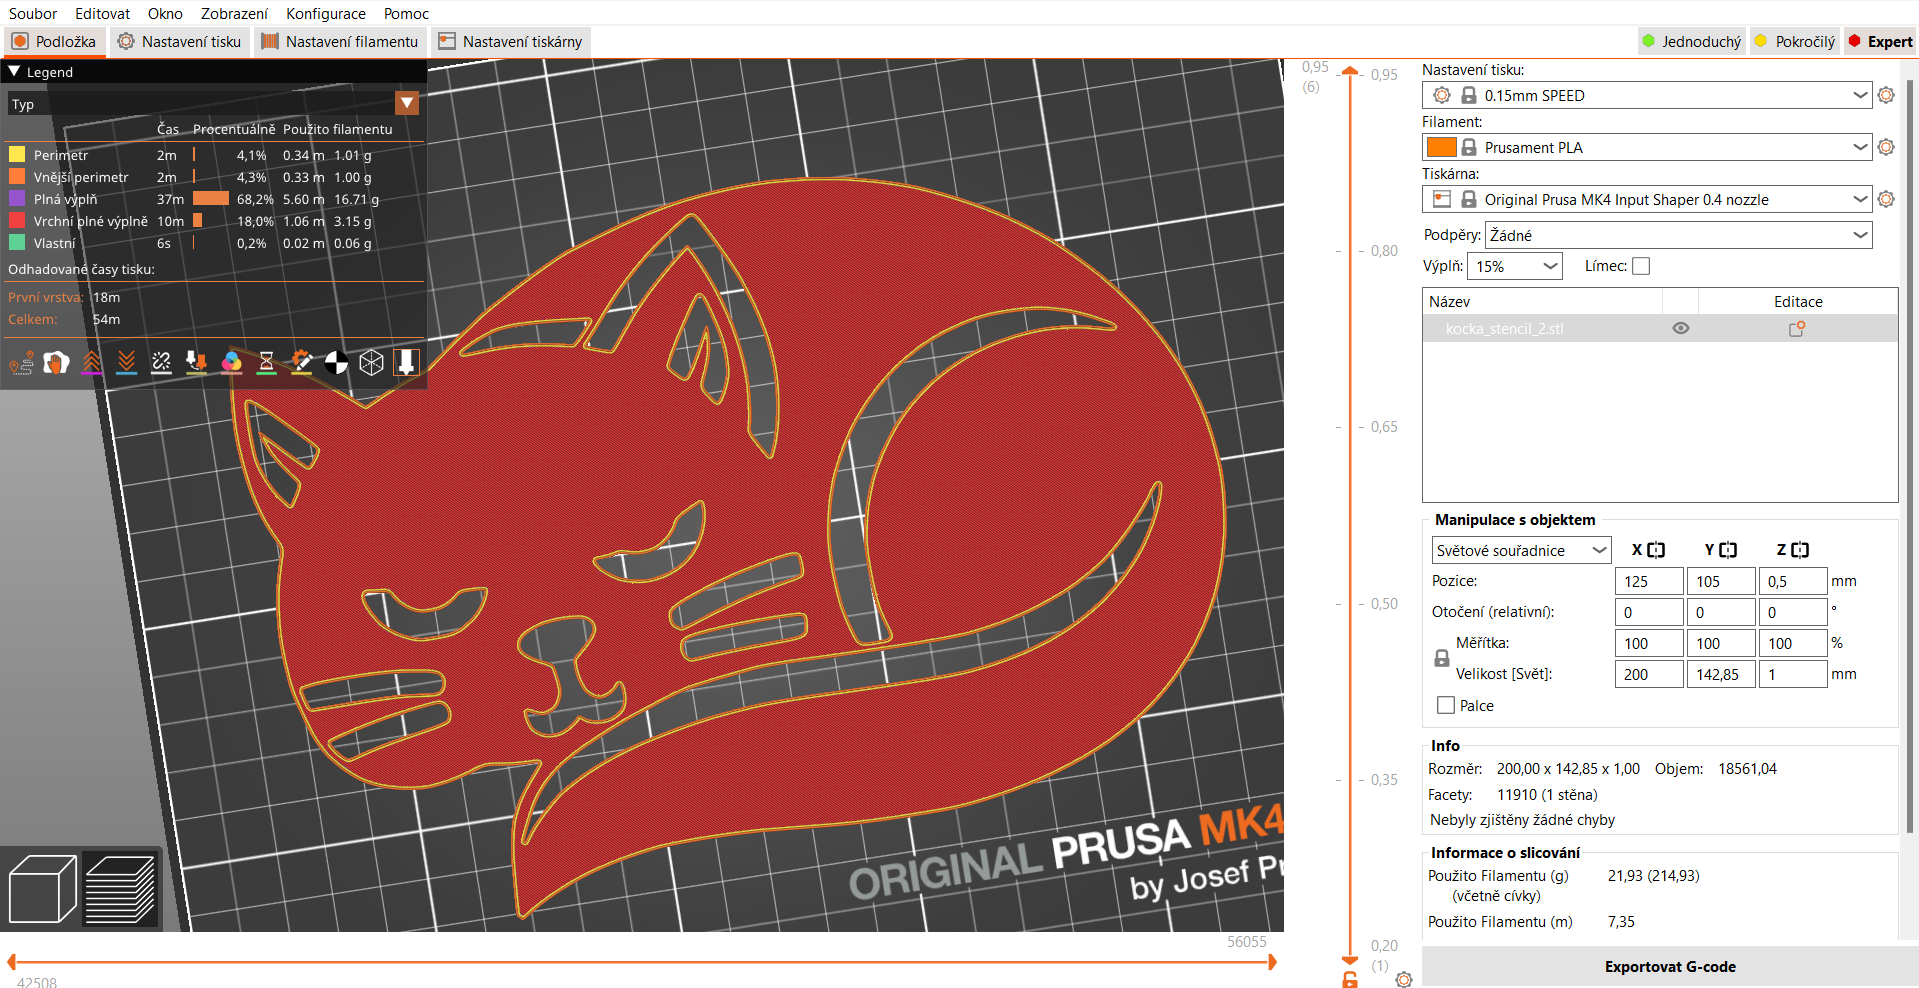Click X position field showing 125
Viewport: 1919px width, 988px height.
pos(1649,581)
